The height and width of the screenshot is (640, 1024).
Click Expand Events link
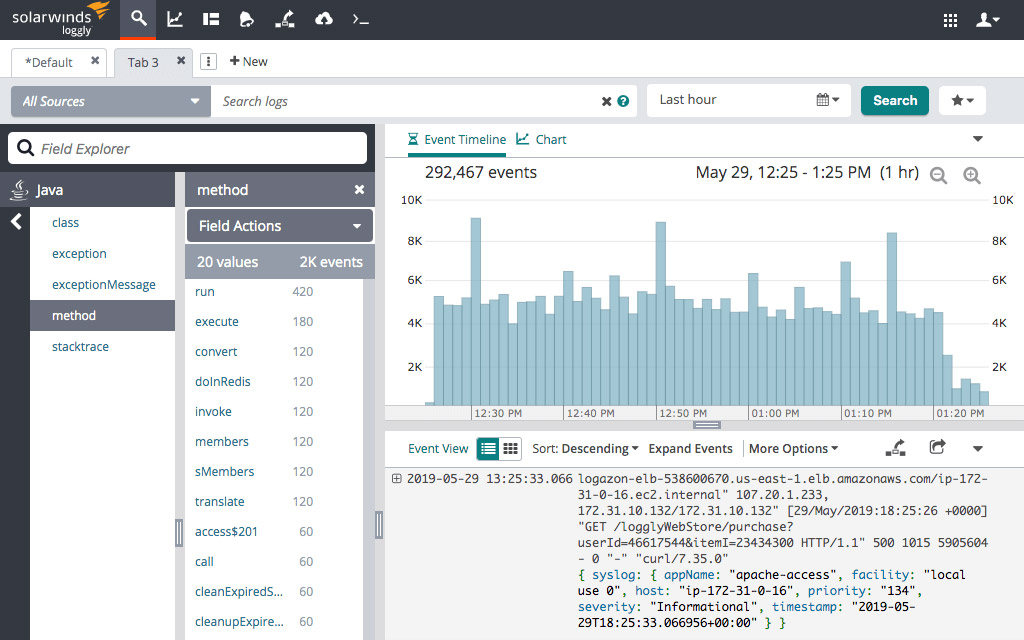(x=690, y=449)
